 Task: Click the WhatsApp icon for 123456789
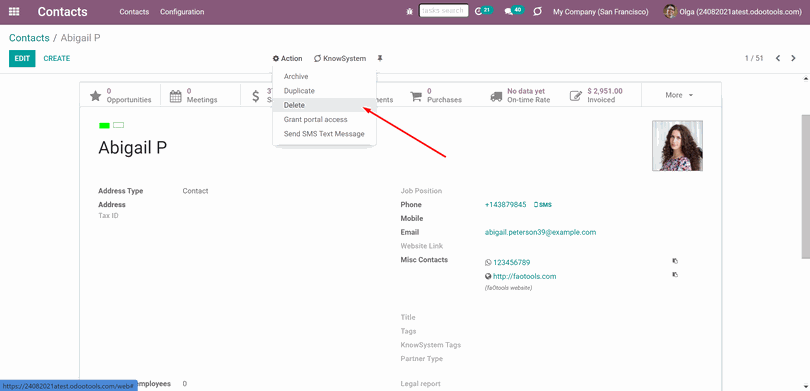tap(488, 263)
